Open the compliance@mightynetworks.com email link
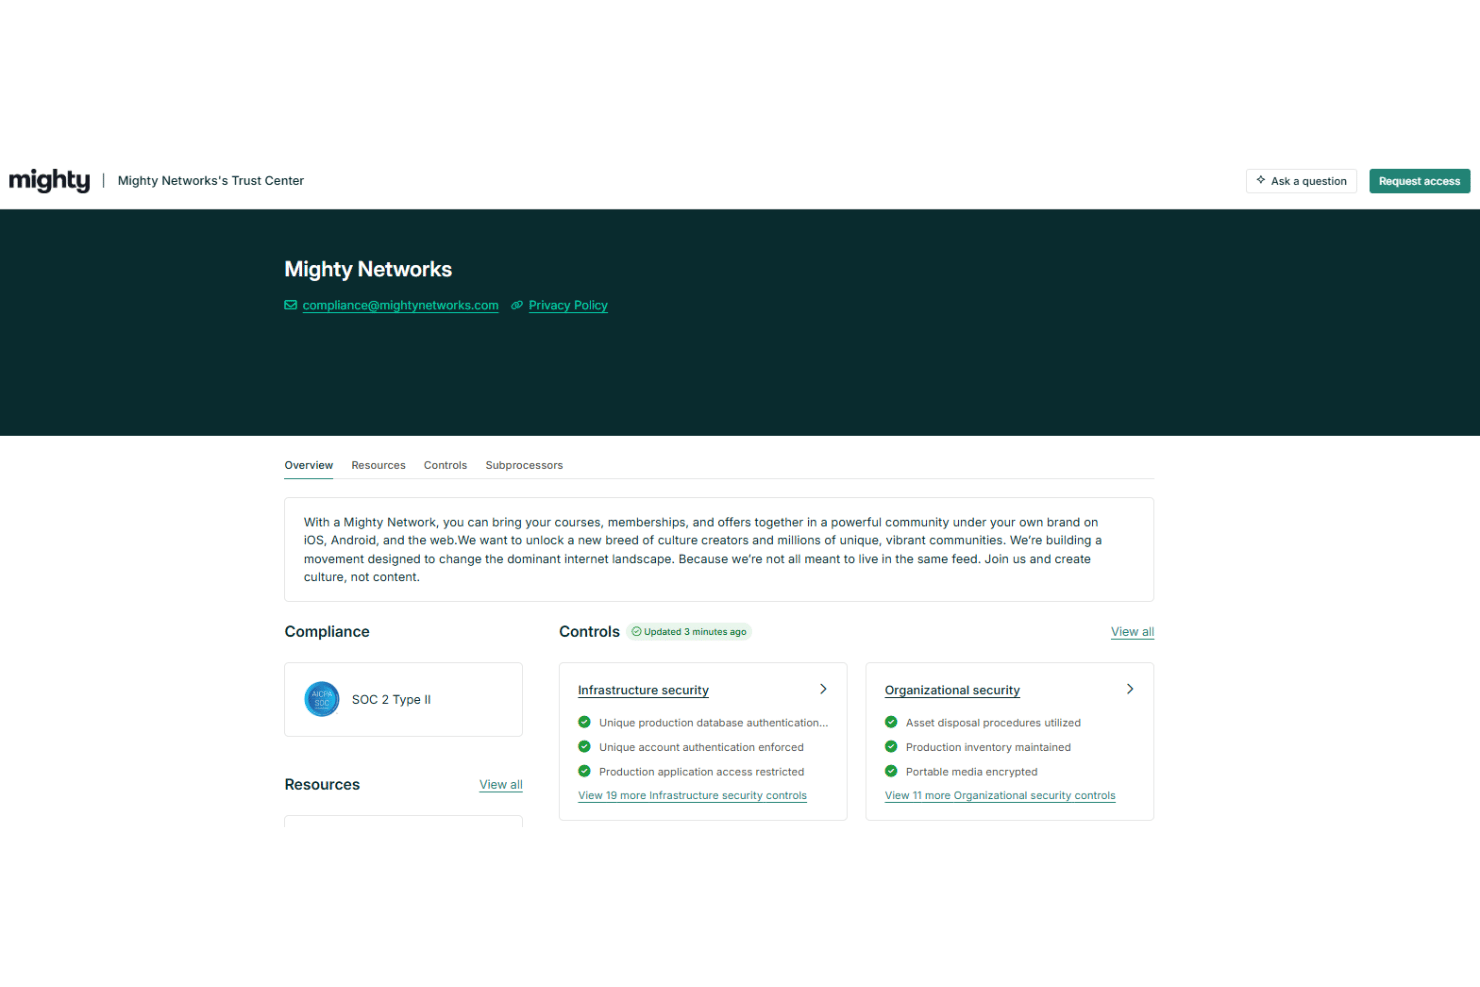The image size is (1480, 987). coord(400,305)
